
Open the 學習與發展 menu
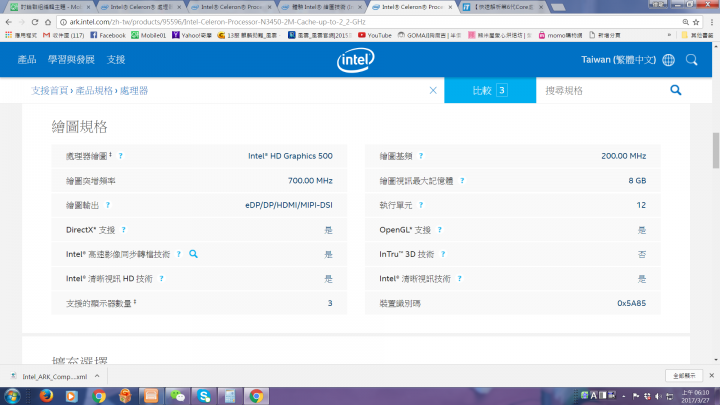[71, 60]
